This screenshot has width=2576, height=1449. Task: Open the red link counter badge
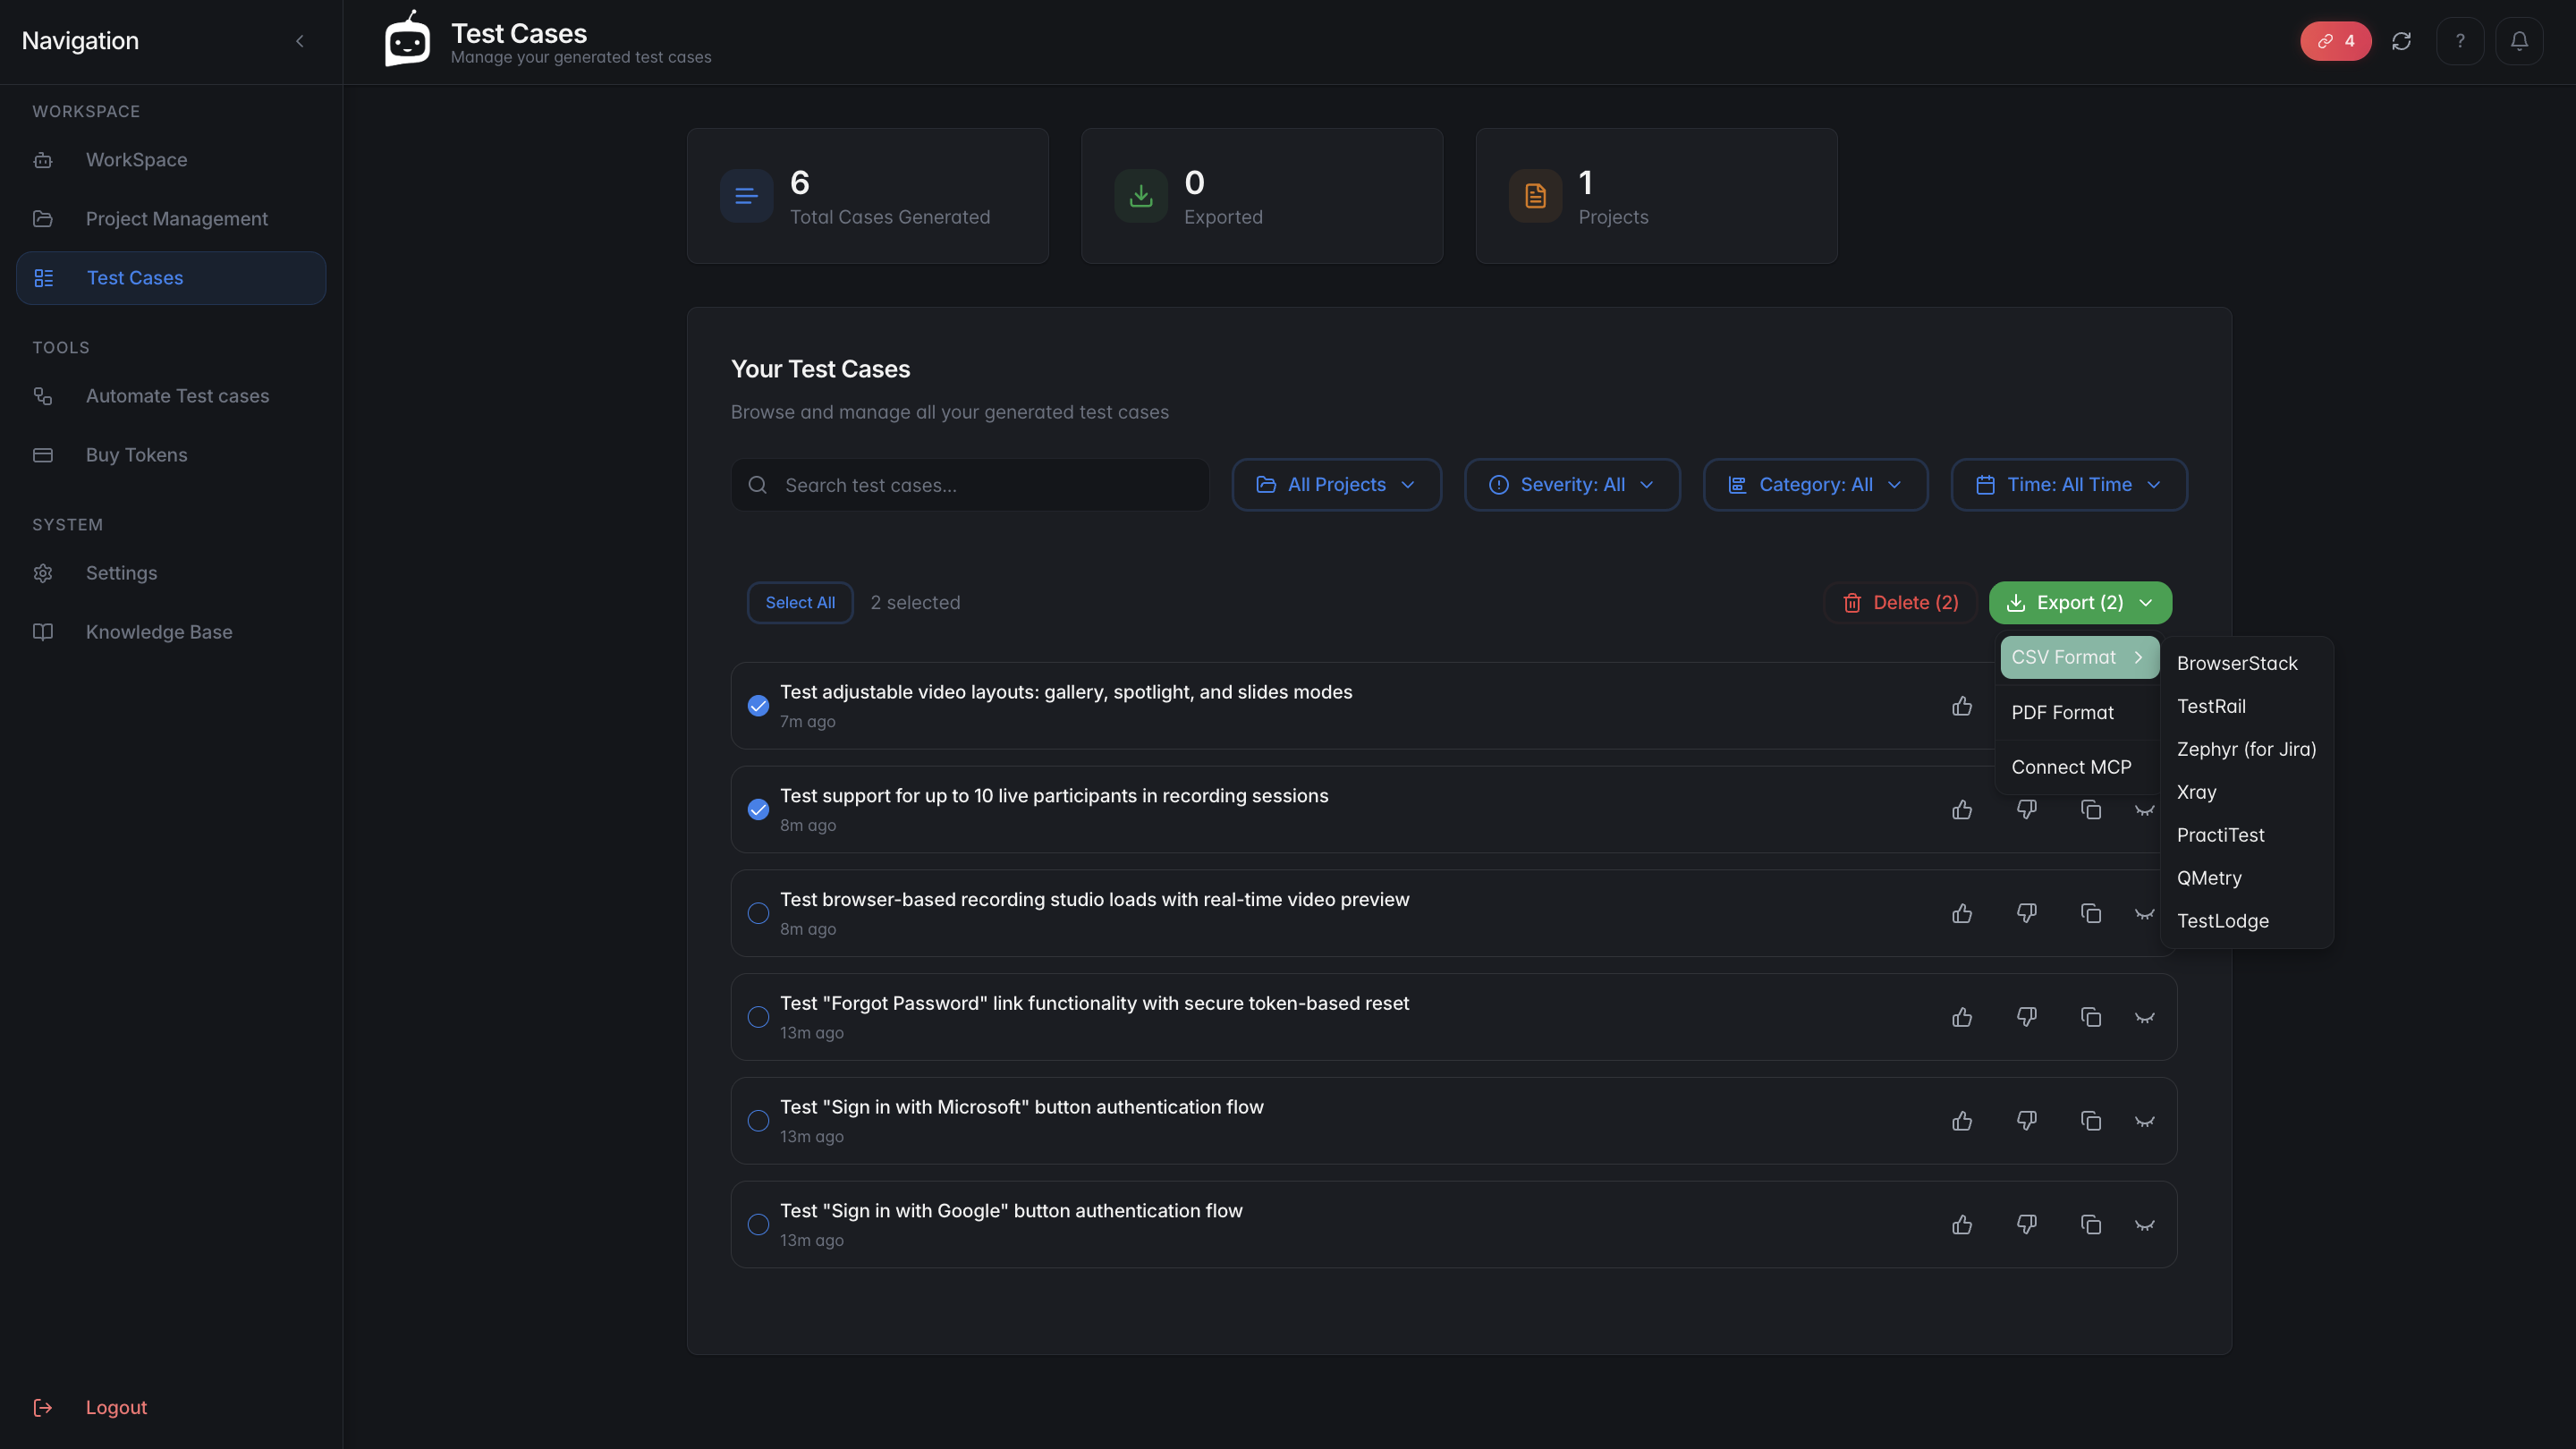[2335, 41]
